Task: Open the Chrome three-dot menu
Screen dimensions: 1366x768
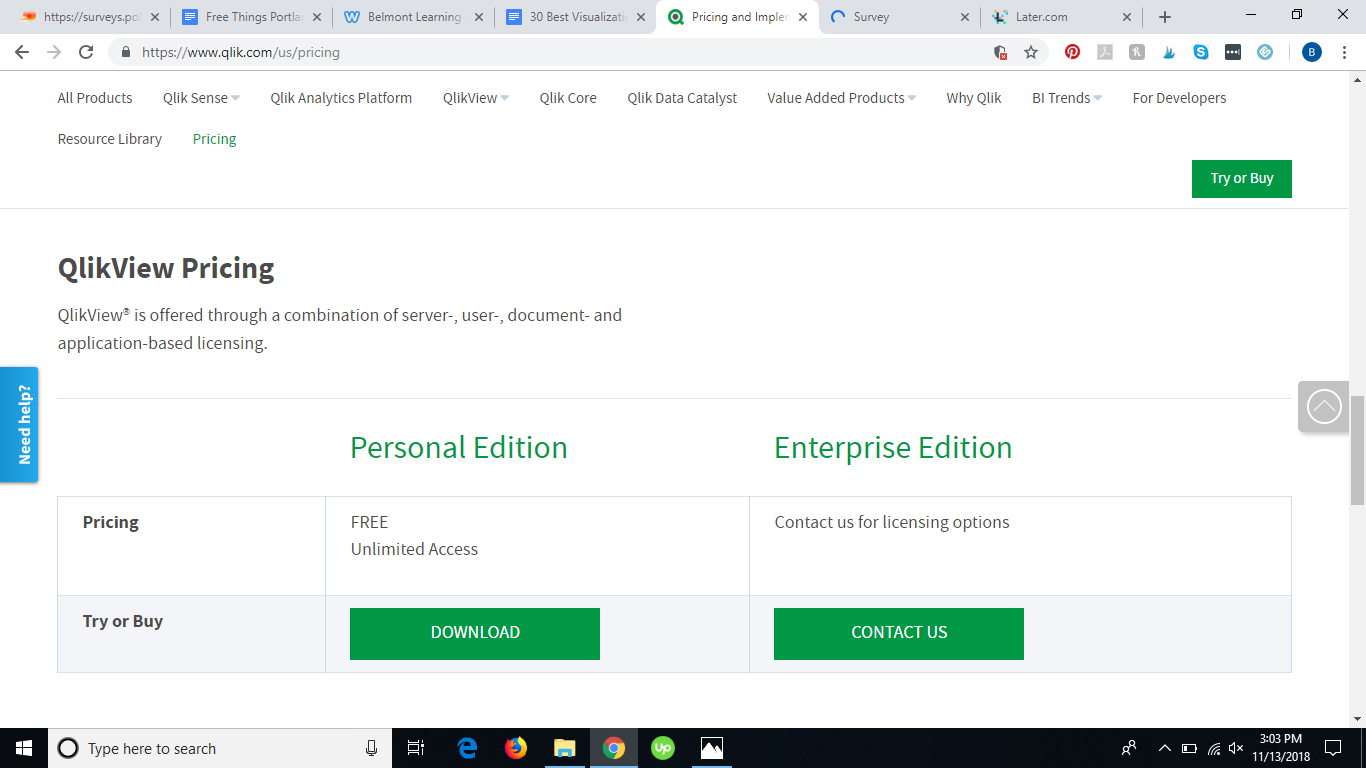Action: pyautogui.click(x=1345, y=51)
